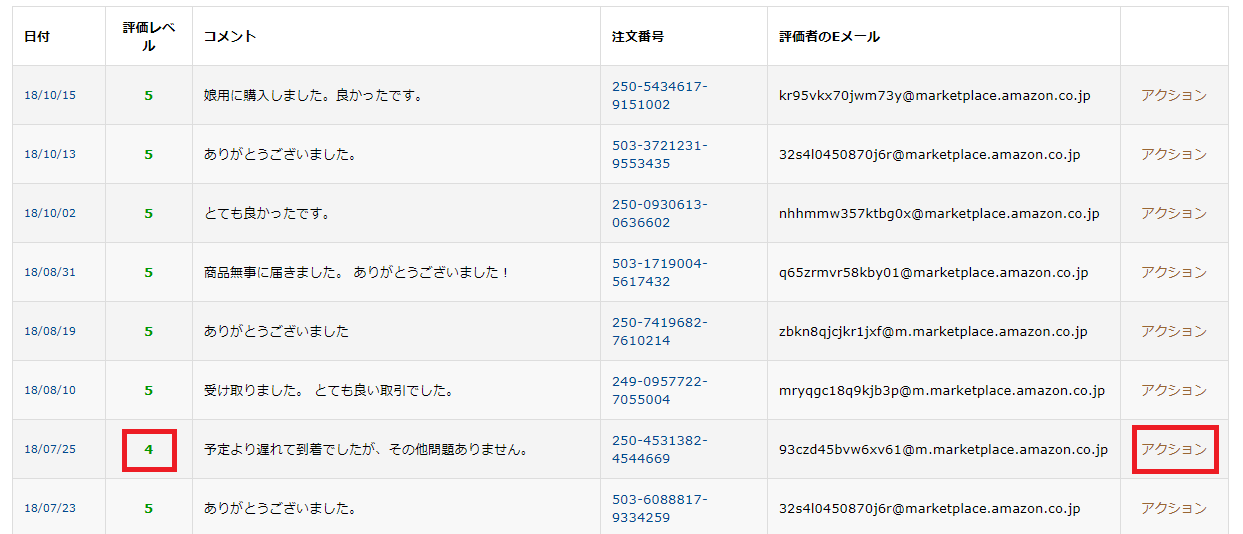This screenshot has height=534, width=1243.
Task: Open アクション menu for the 18/10/13 feedback
Action: tap(1174, 155)
